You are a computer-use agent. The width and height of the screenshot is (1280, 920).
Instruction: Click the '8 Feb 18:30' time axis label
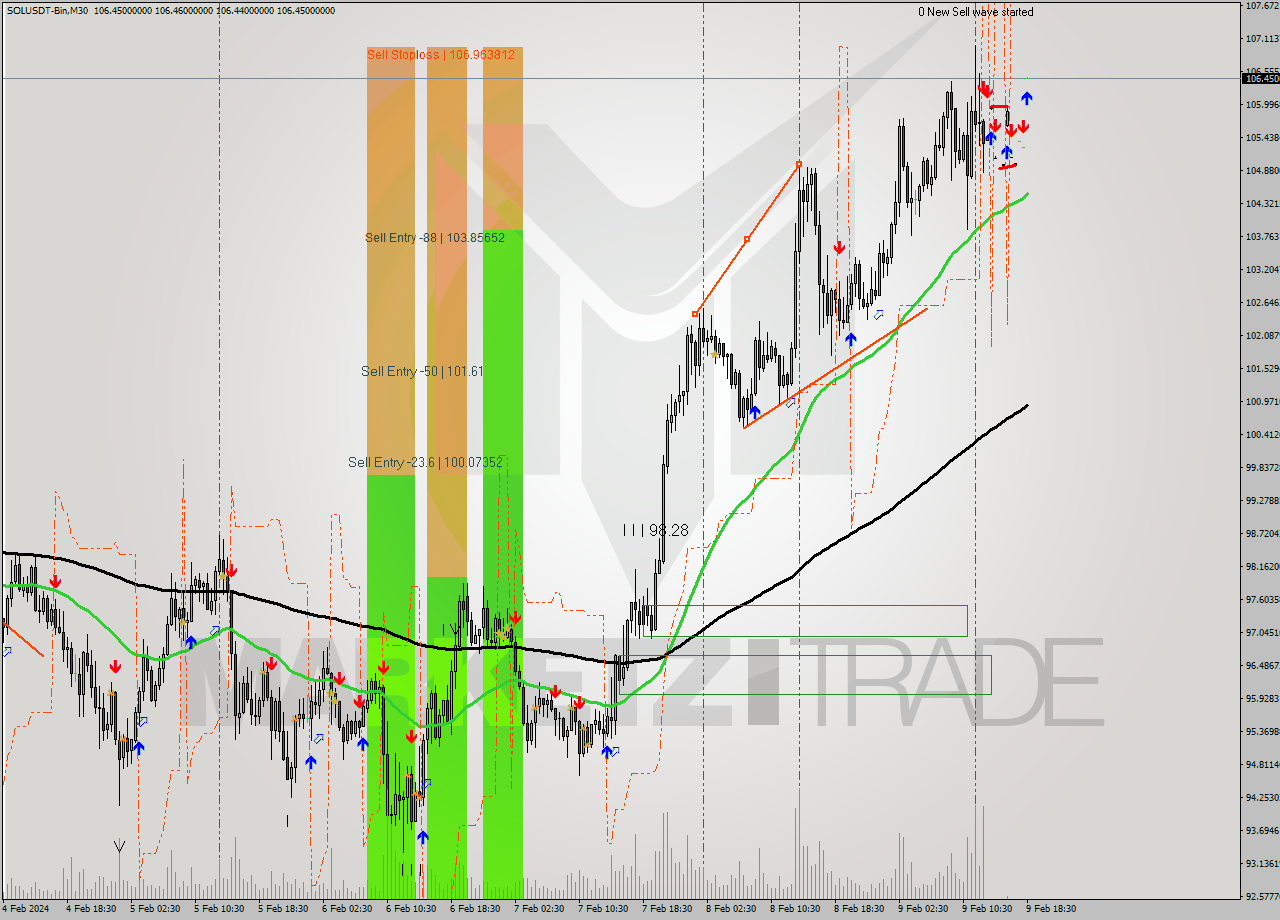pyautogui.click(x=859, y=909)
